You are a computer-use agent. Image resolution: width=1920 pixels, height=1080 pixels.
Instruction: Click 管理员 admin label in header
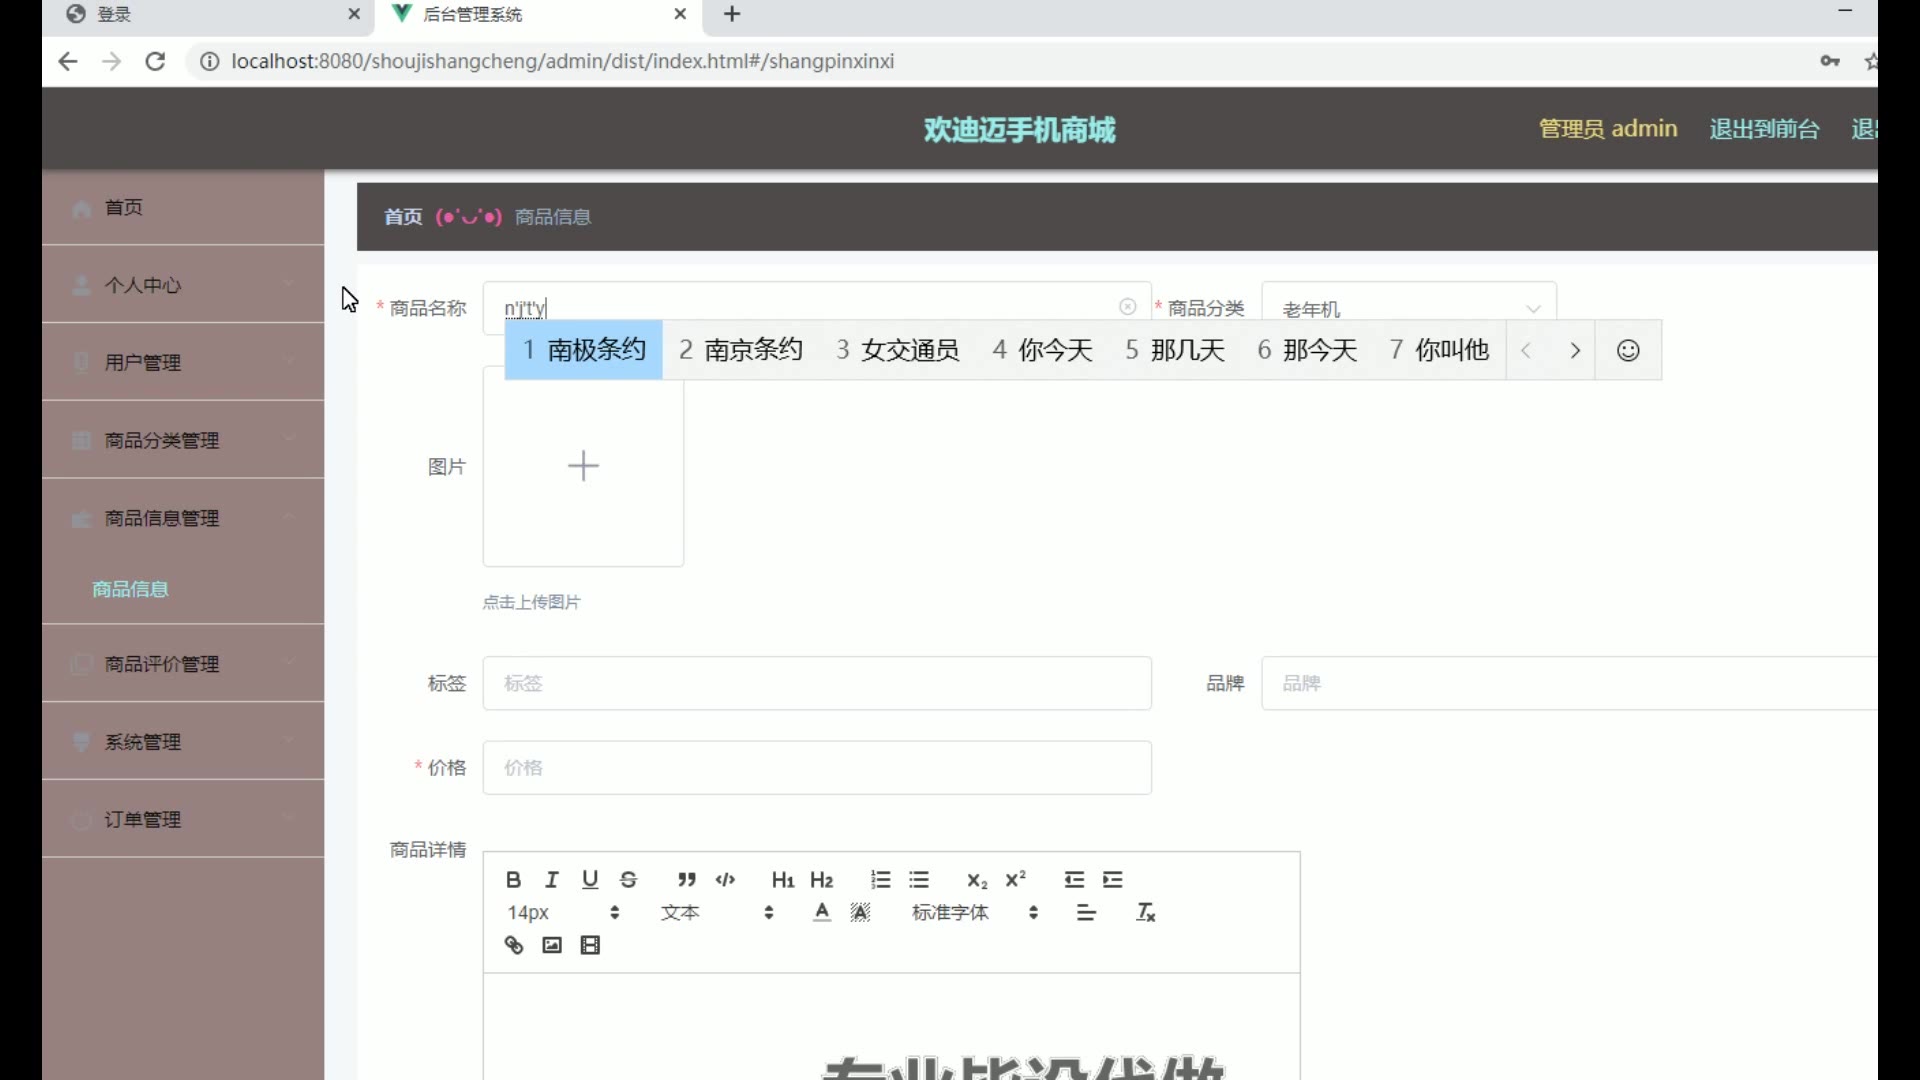click(1608, 129)
